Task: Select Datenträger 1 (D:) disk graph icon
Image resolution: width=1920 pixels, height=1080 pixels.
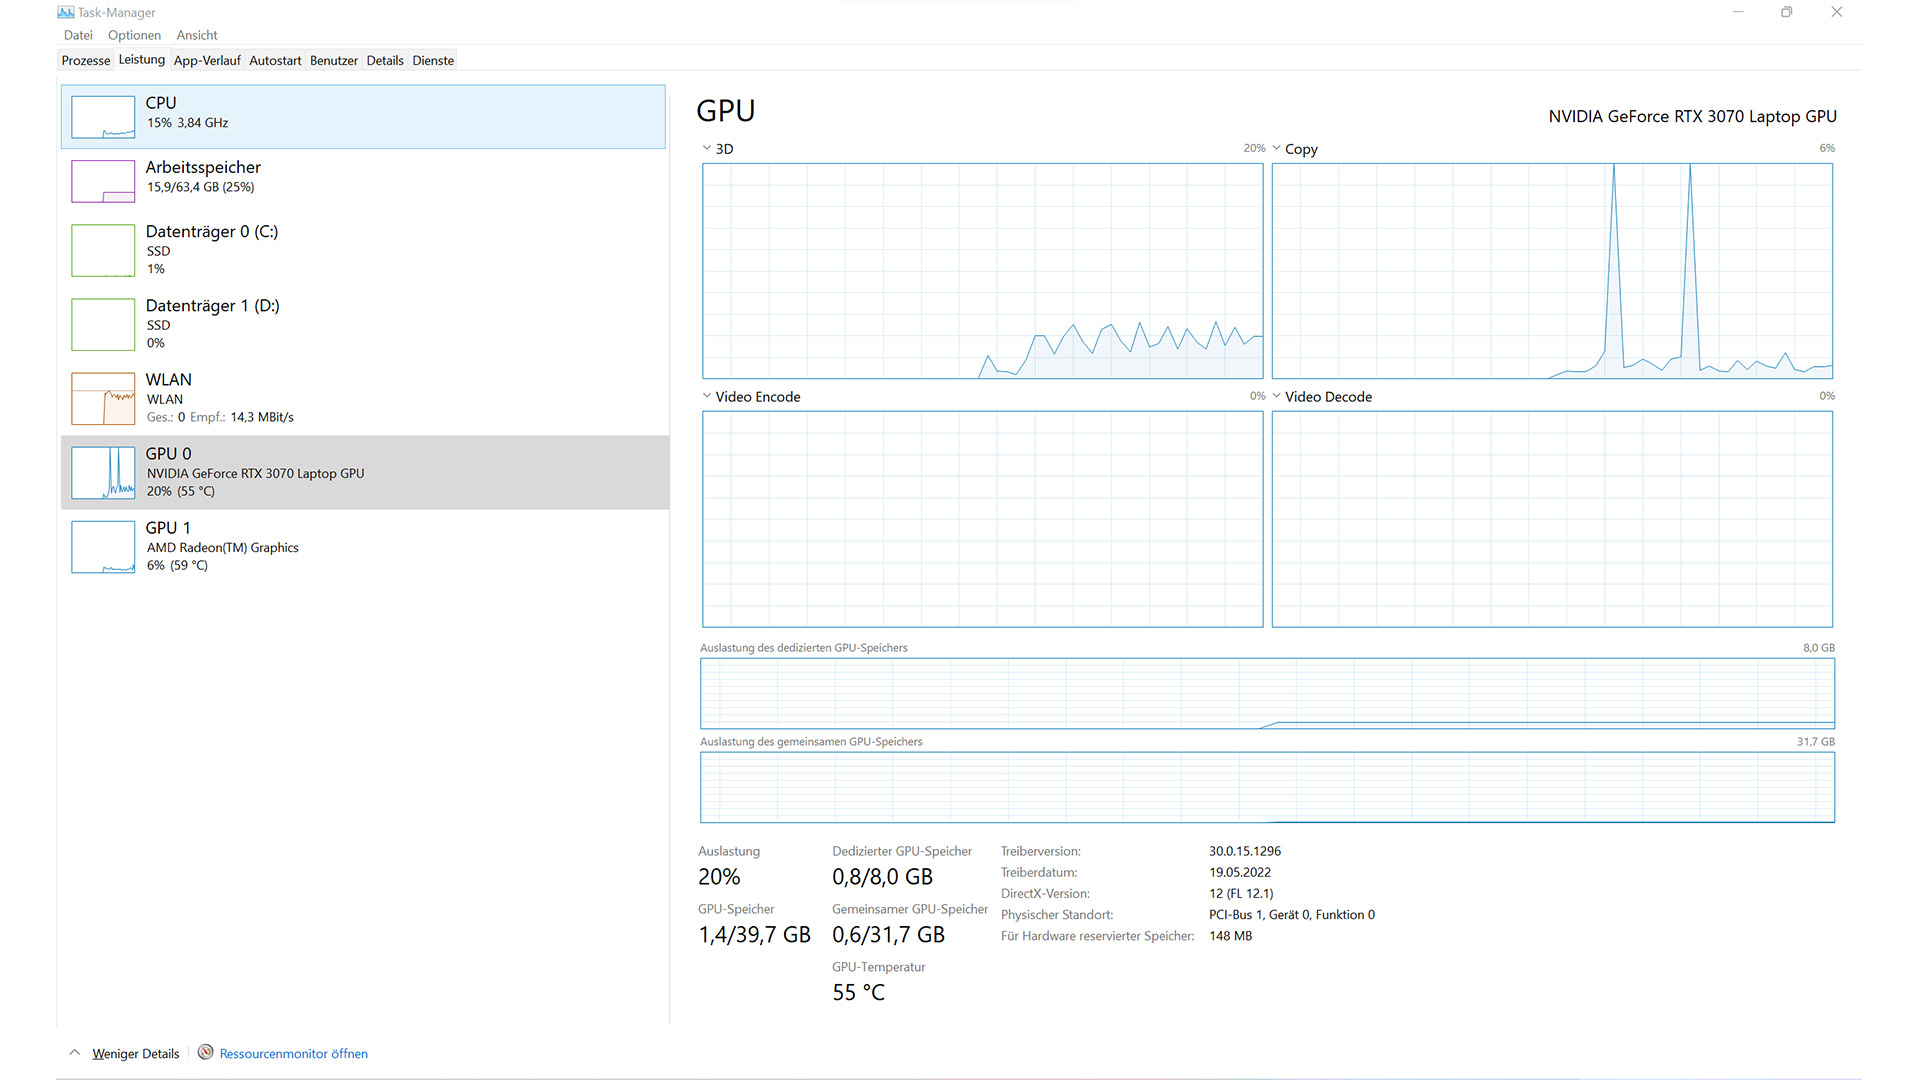Action: tap(103, 324)
